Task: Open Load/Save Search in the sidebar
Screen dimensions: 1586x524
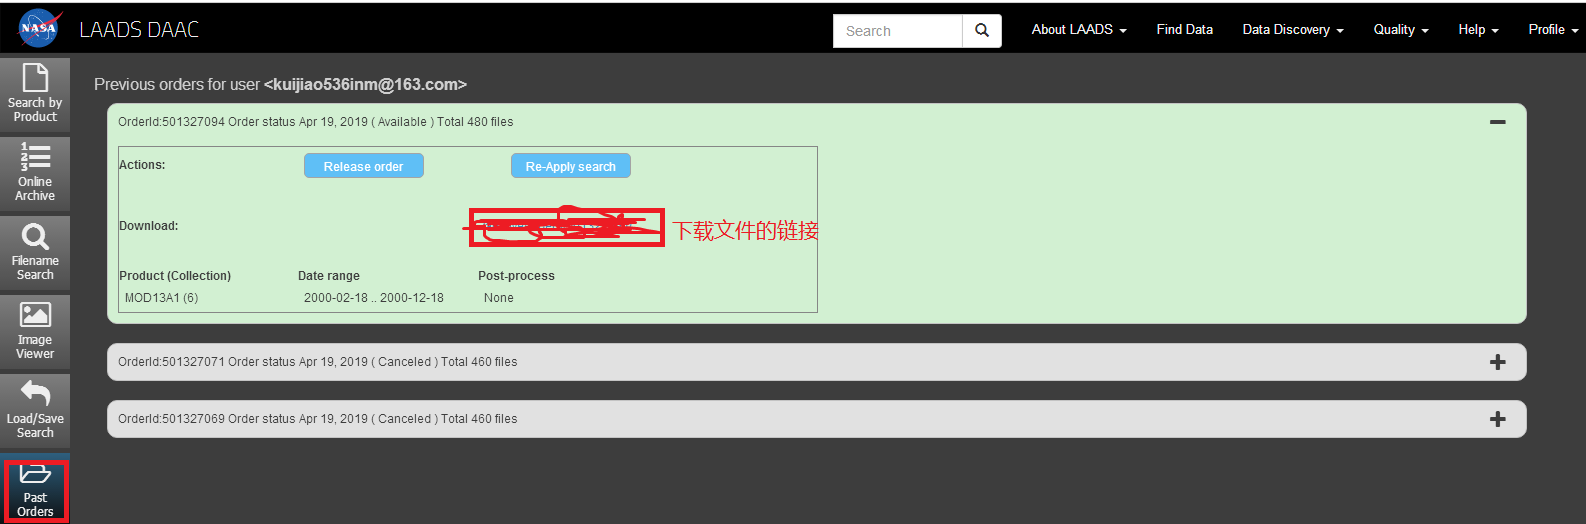Action: [35, 410]
